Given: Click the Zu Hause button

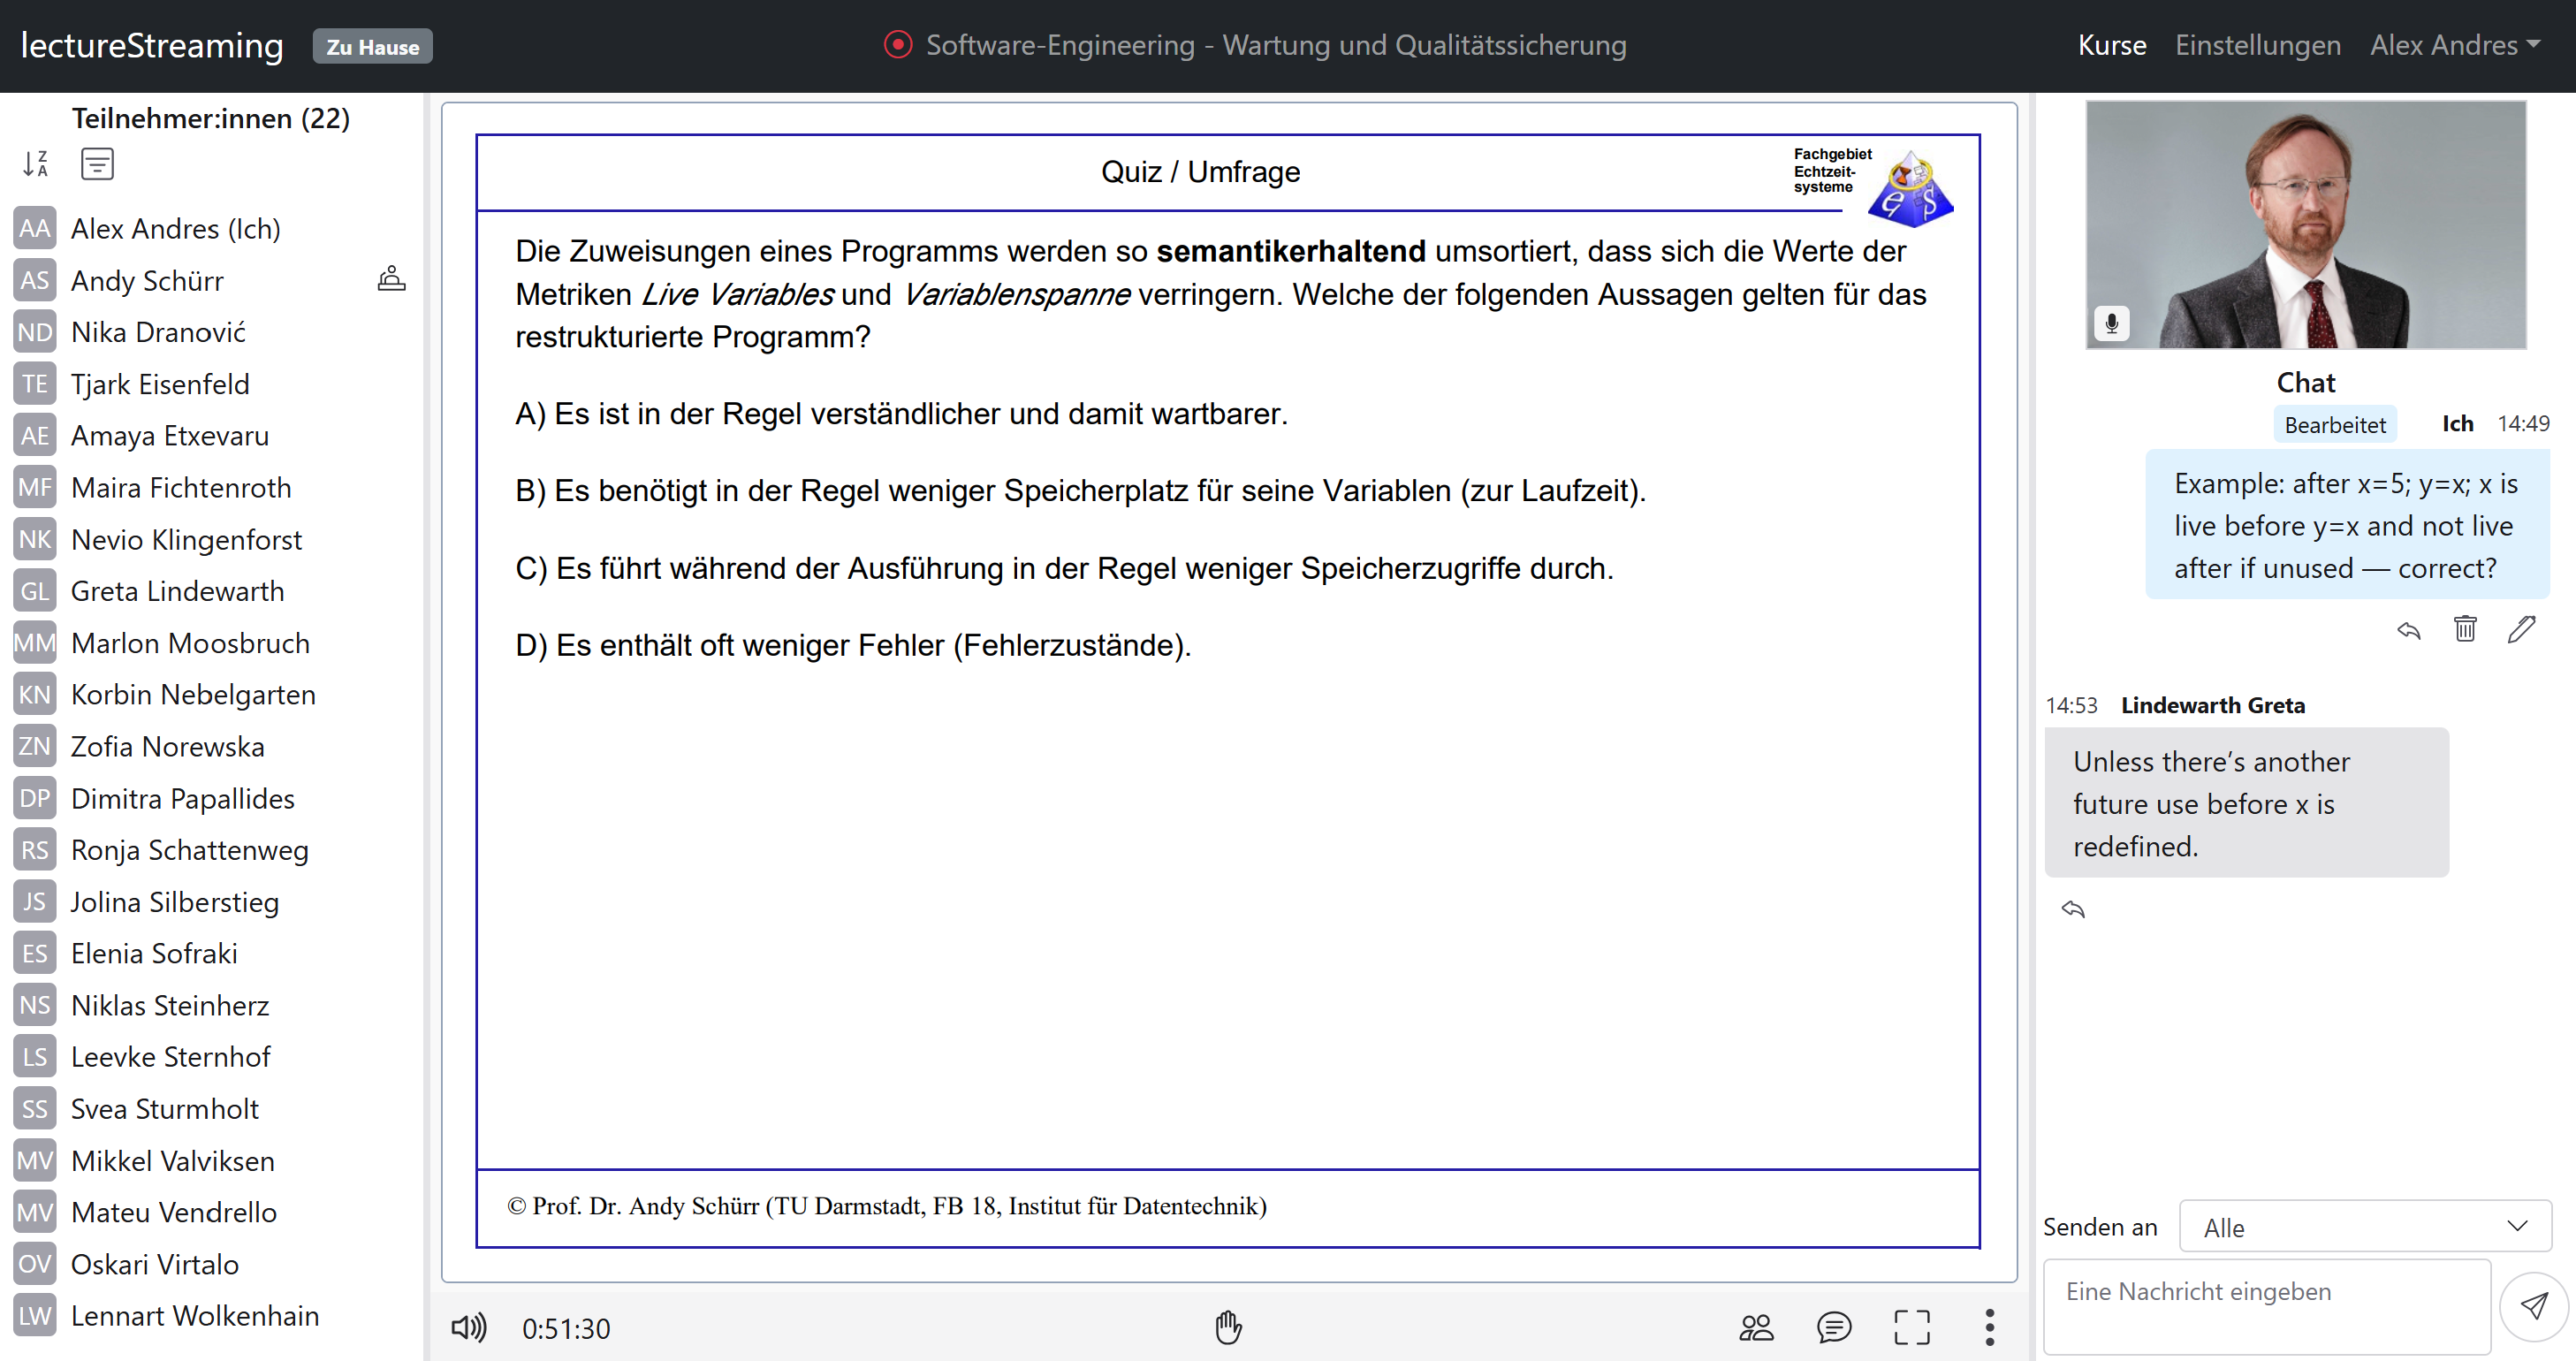Looking at the screenshot, I should (x=372, y=46).
